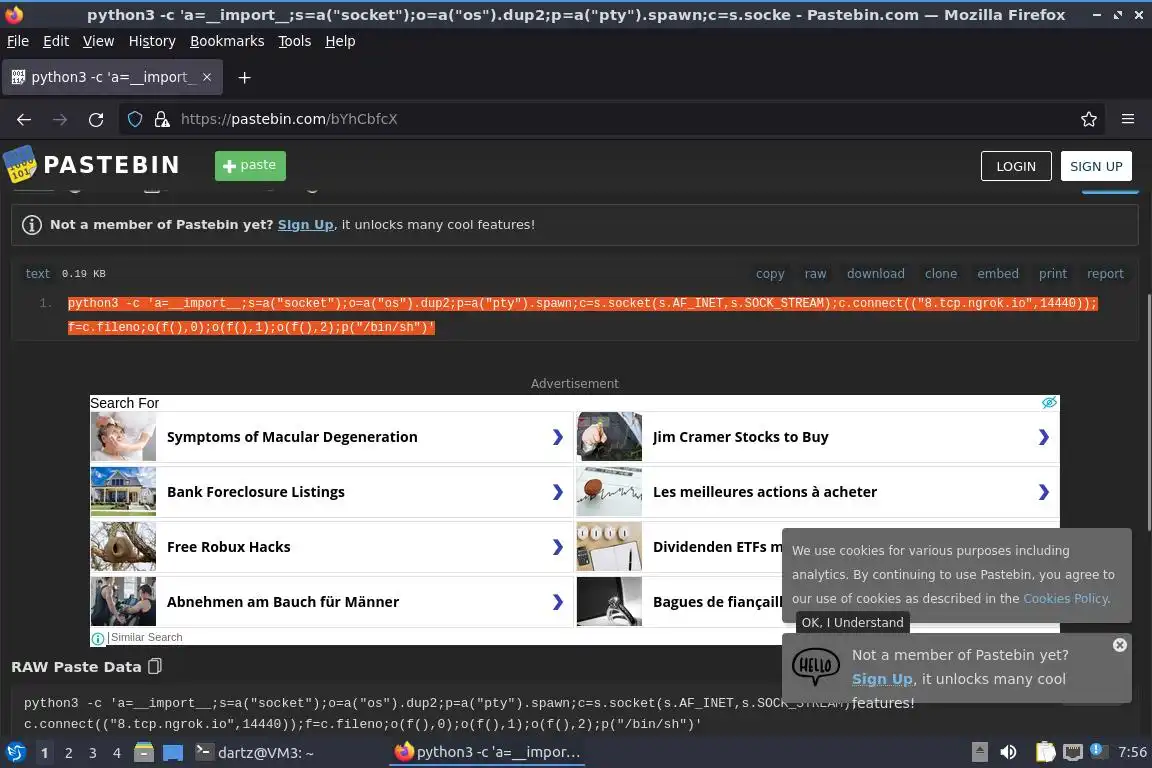Viewport: 1152px width, 768px height.
Task: Open the dartz@VM3 terminal taskbar item
Action: (255, 753)
